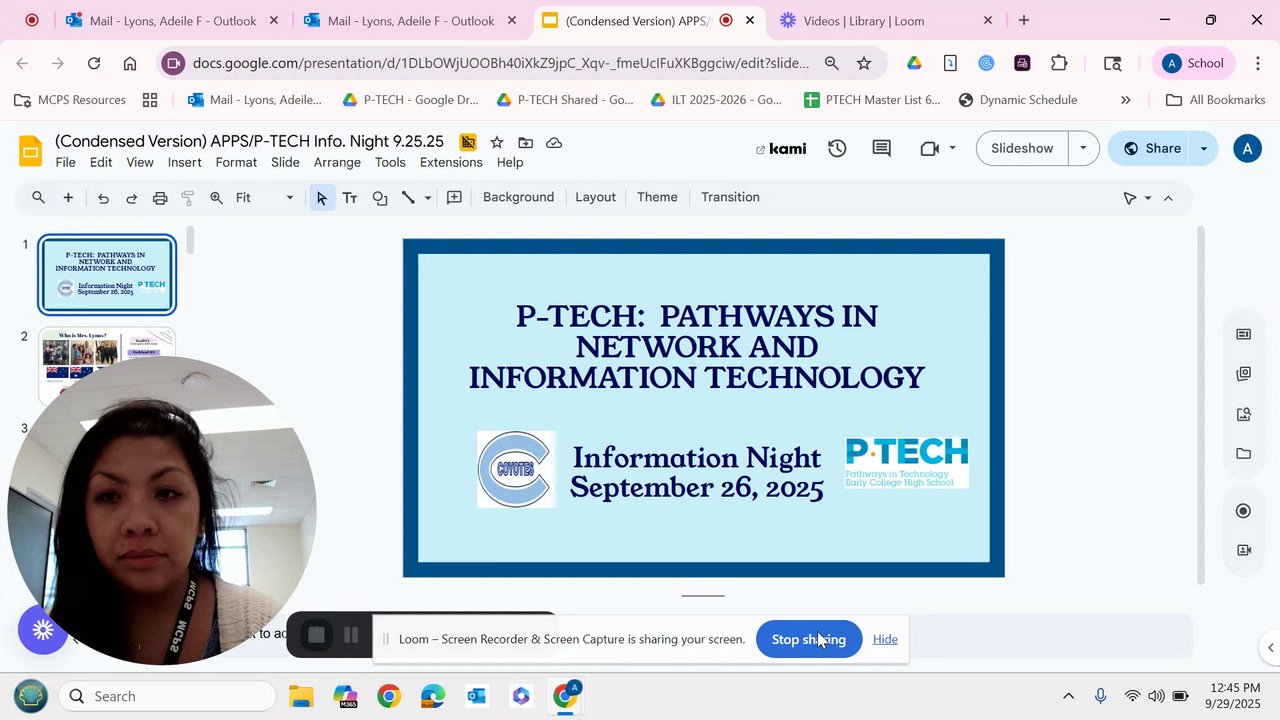The height and width of the screenshot is (720, 1280).
Task: Undo the last action
Action: [x=103, y=198]
